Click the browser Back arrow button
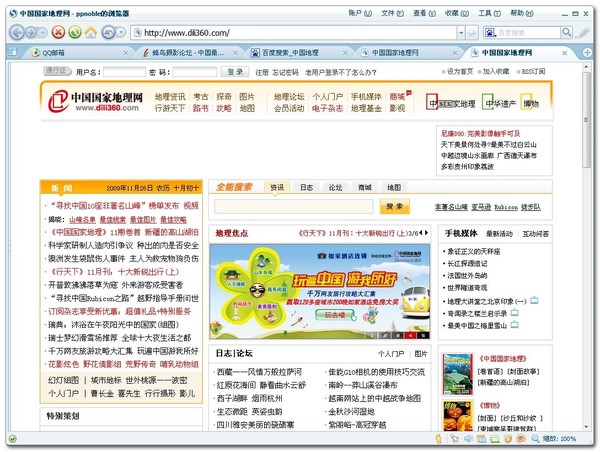 [x=16, y=33]
